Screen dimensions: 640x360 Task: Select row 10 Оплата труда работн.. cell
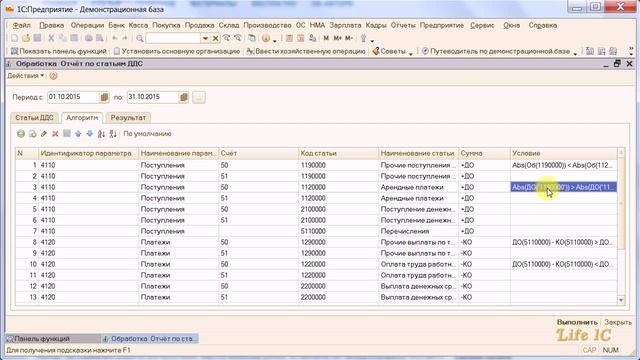418,264
